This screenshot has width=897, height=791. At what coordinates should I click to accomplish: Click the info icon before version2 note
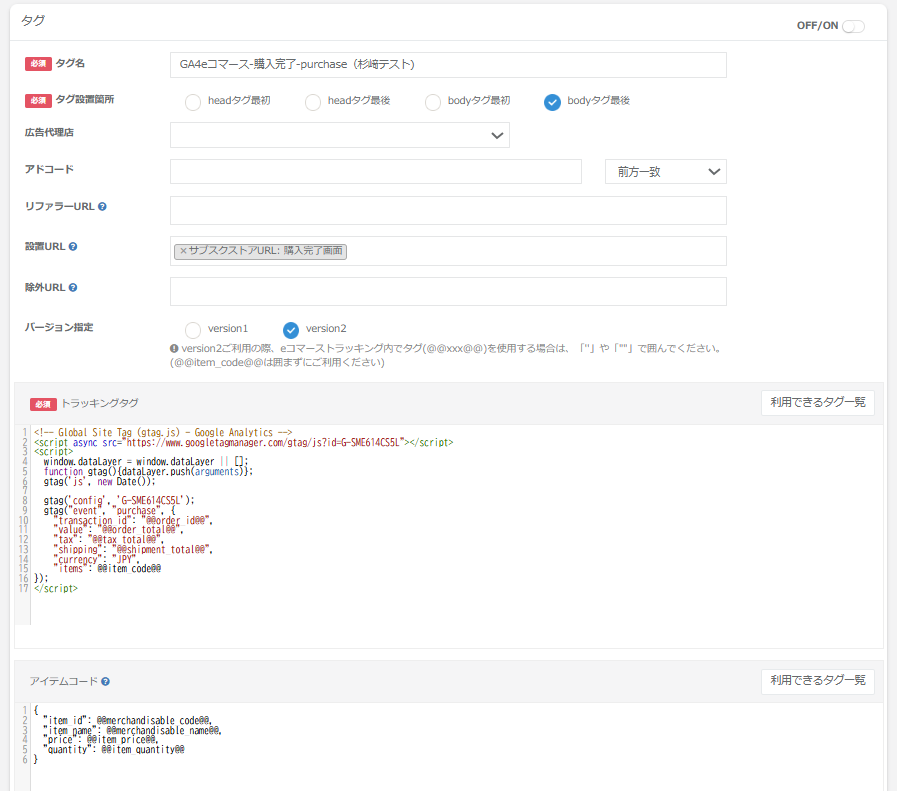click(174, 348)
